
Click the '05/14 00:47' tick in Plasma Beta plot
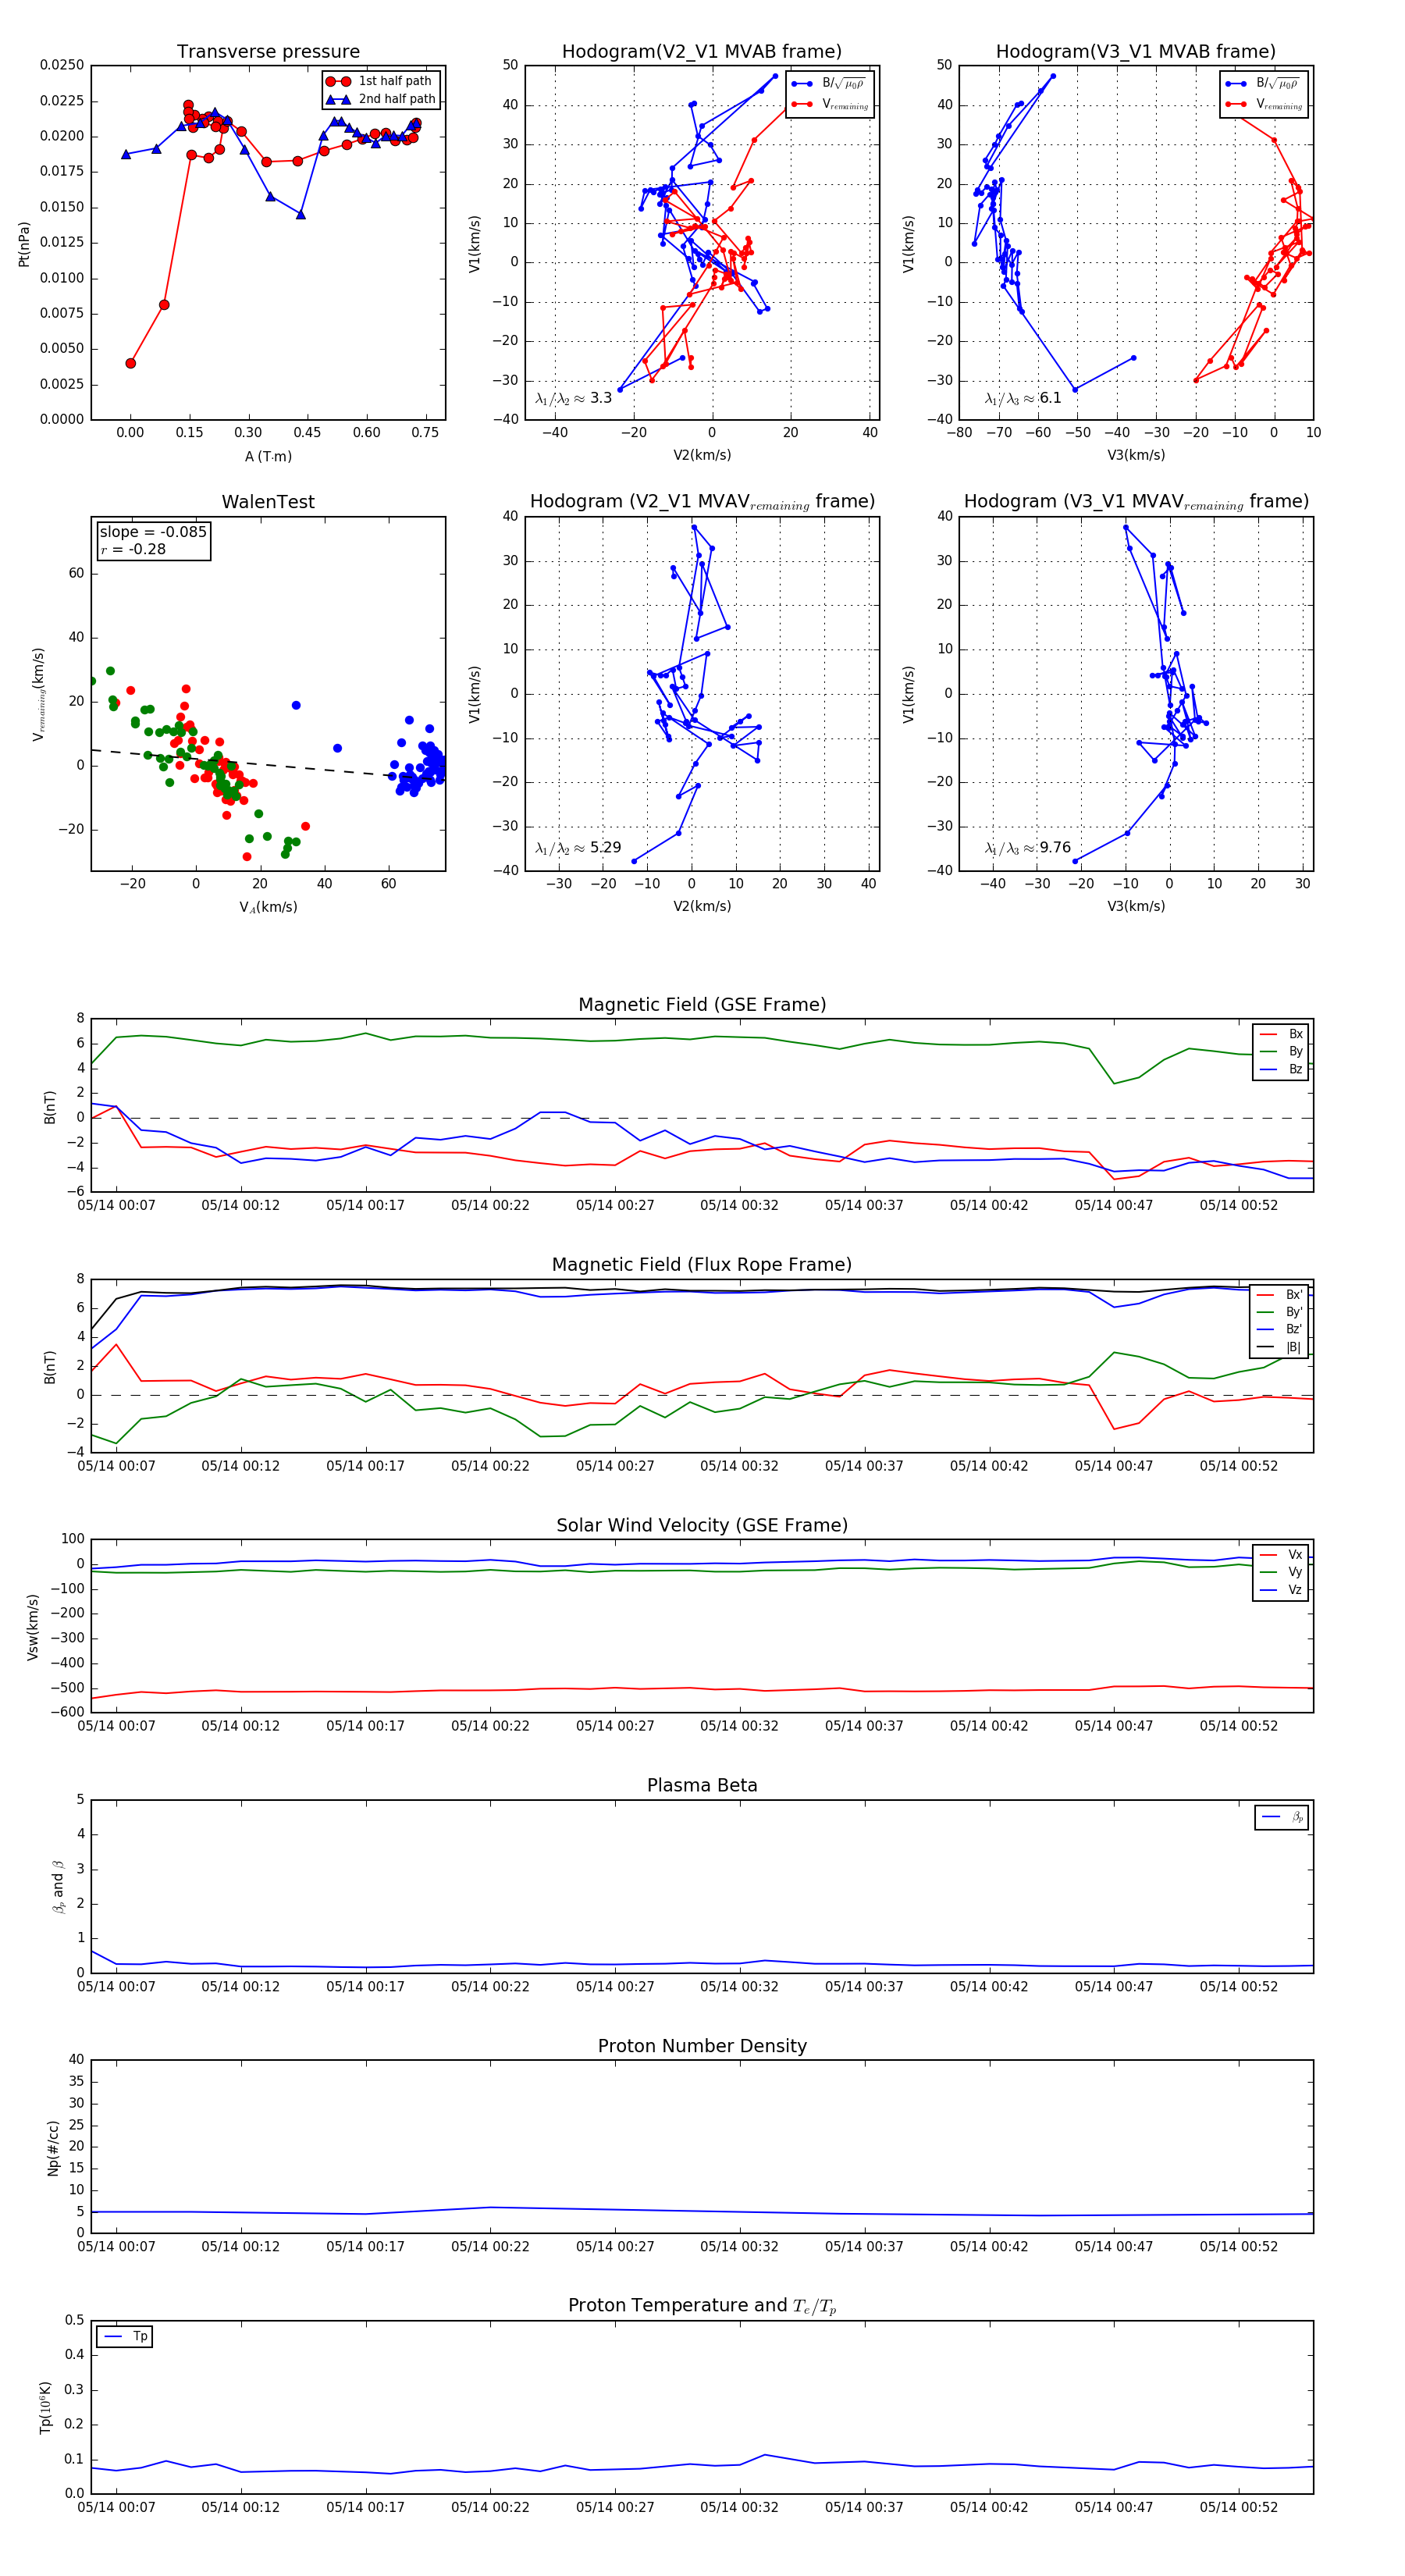[x=1114, y=1986]
